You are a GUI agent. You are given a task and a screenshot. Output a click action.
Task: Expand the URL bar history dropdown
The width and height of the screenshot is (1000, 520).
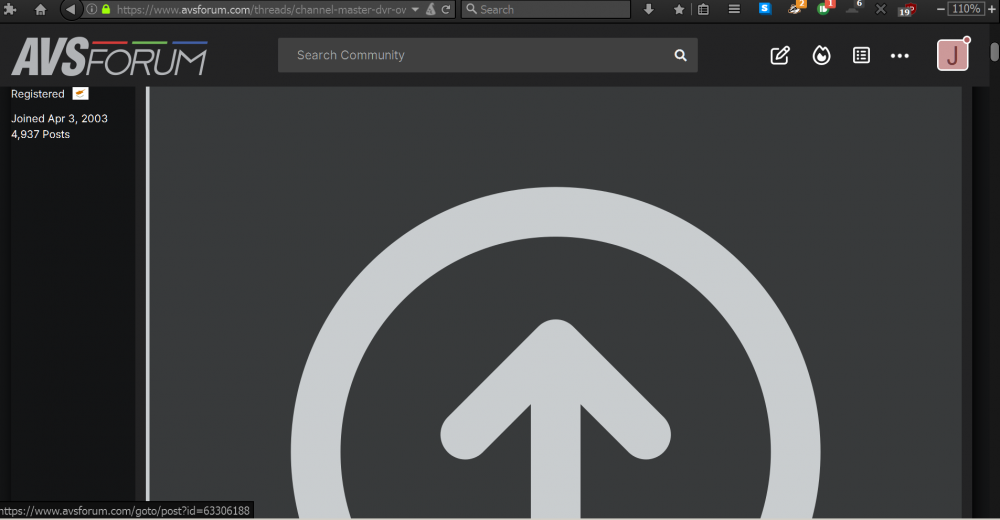pyautogui.click(x=415, y=9)
